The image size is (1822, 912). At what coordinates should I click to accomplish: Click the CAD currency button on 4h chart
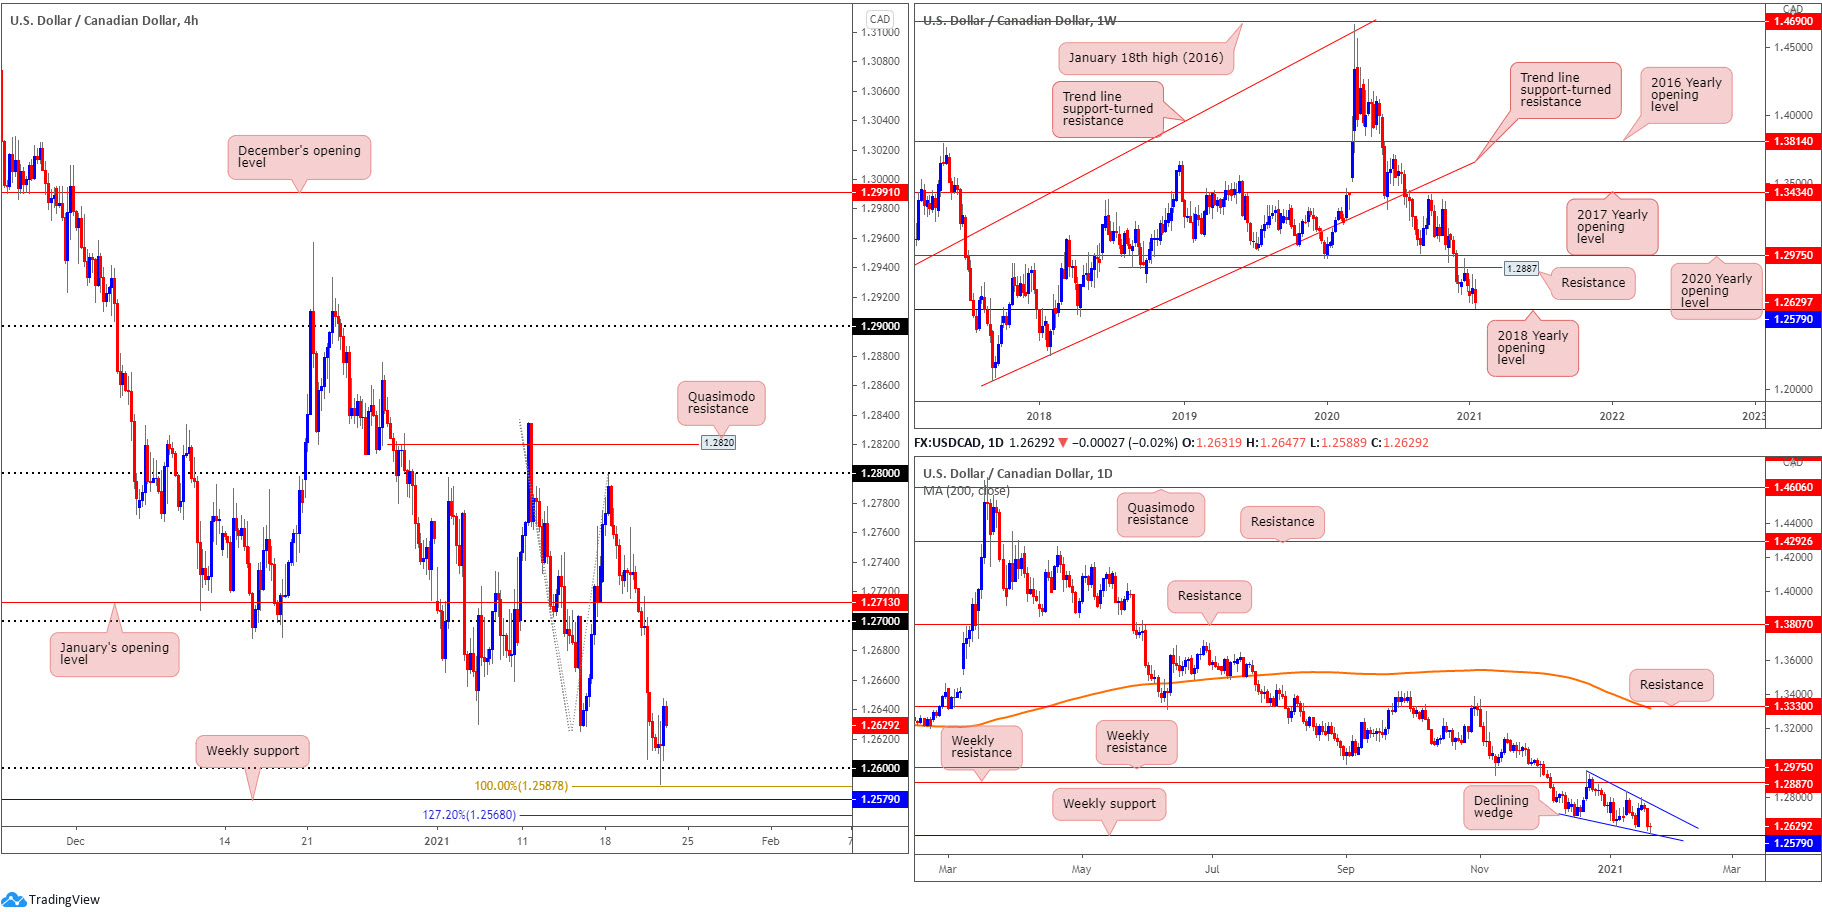tap(880, 19)
